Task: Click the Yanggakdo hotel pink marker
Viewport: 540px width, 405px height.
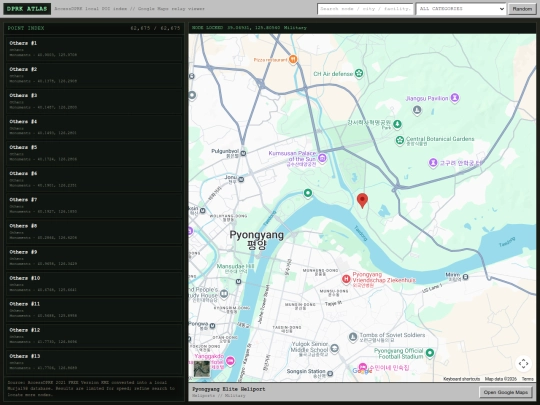Action: (x=230, y=361)
